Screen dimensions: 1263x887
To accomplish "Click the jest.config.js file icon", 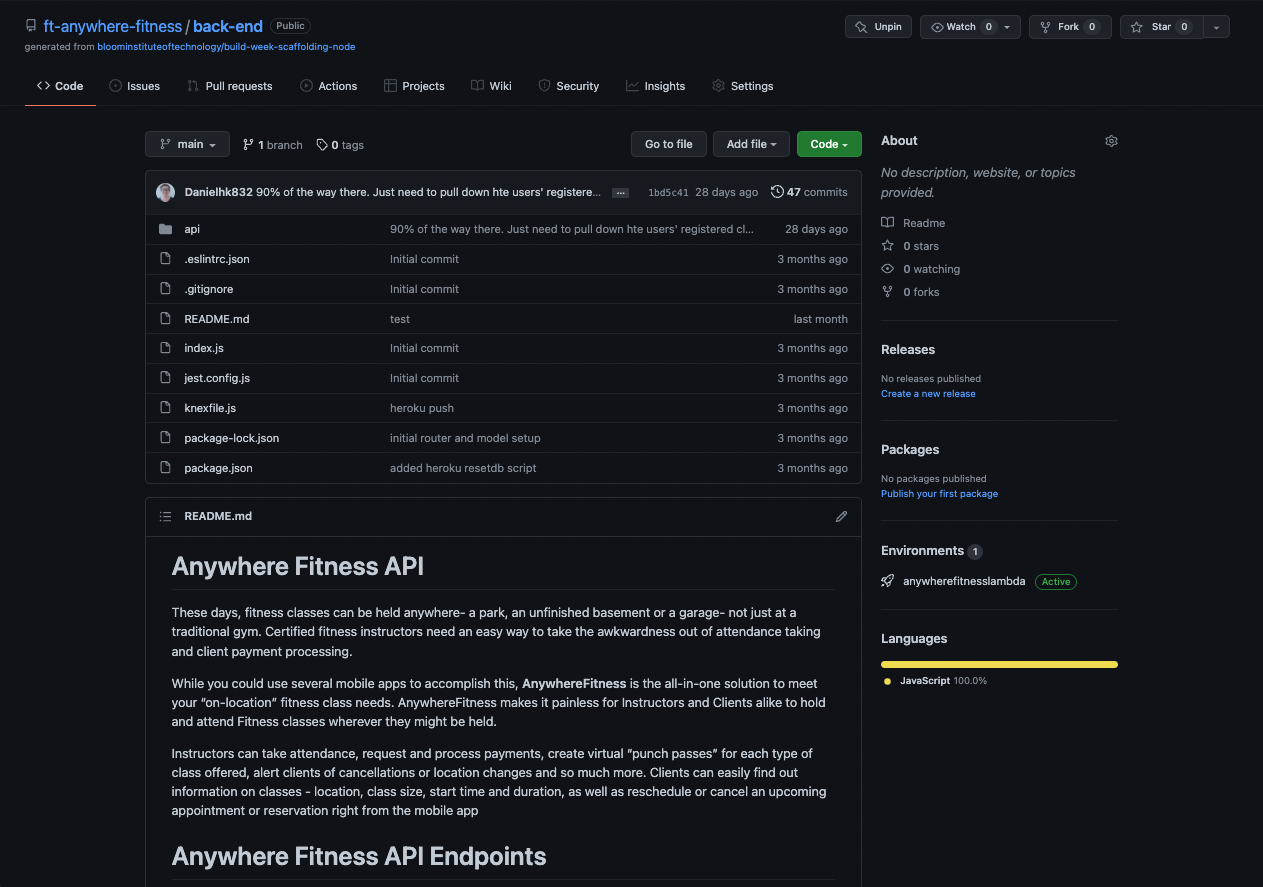I will (165, 378).
